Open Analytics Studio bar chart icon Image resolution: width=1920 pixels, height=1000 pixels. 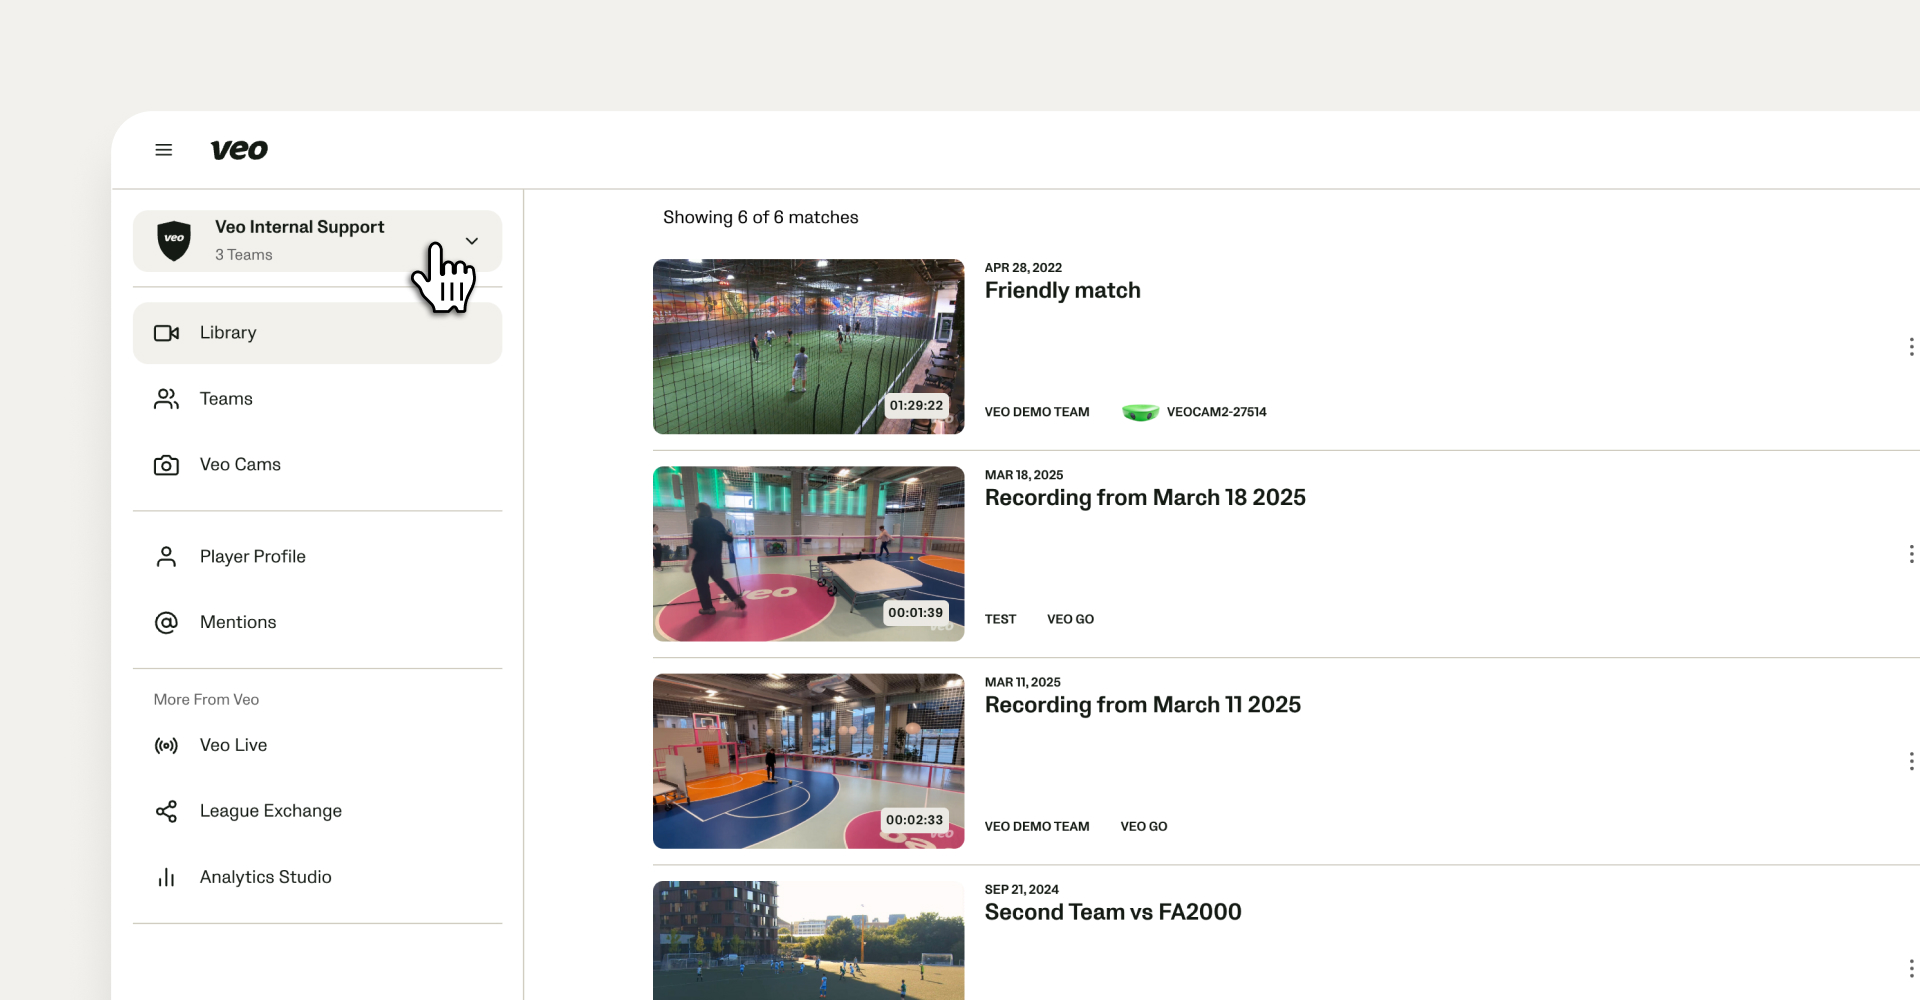pyautogui.click(x=166, y=878)
